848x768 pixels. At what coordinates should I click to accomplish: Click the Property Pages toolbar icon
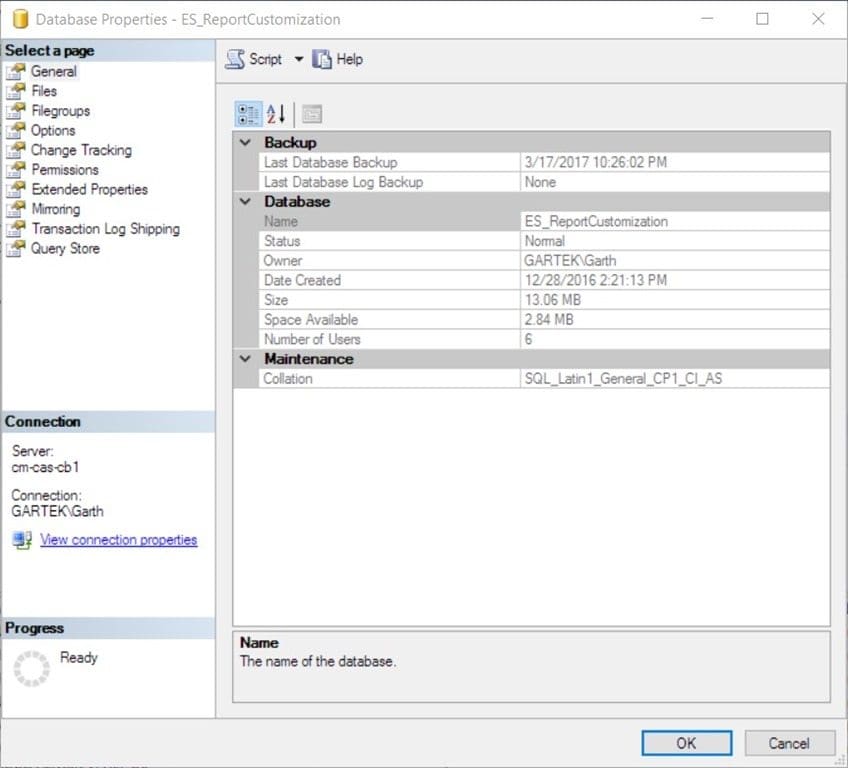(312, 114)
